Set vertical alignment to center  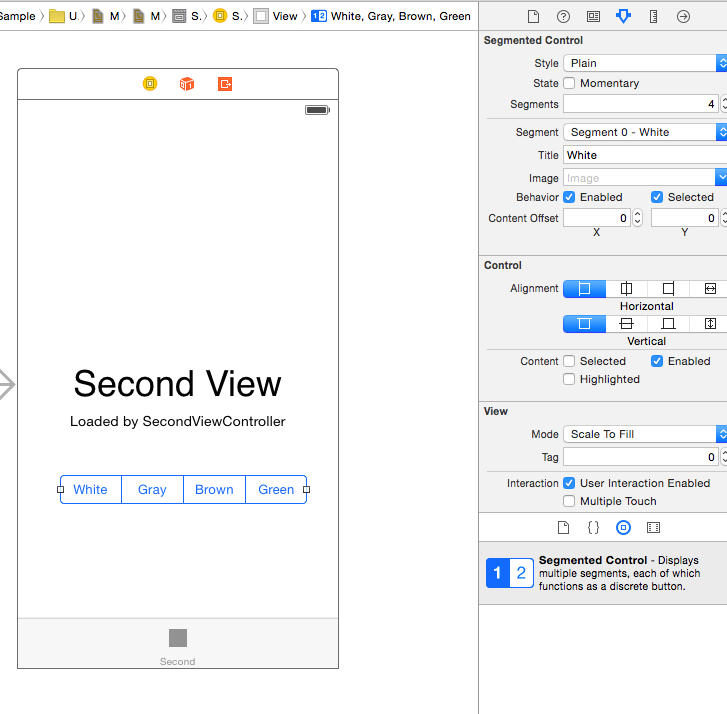point(626,324)
